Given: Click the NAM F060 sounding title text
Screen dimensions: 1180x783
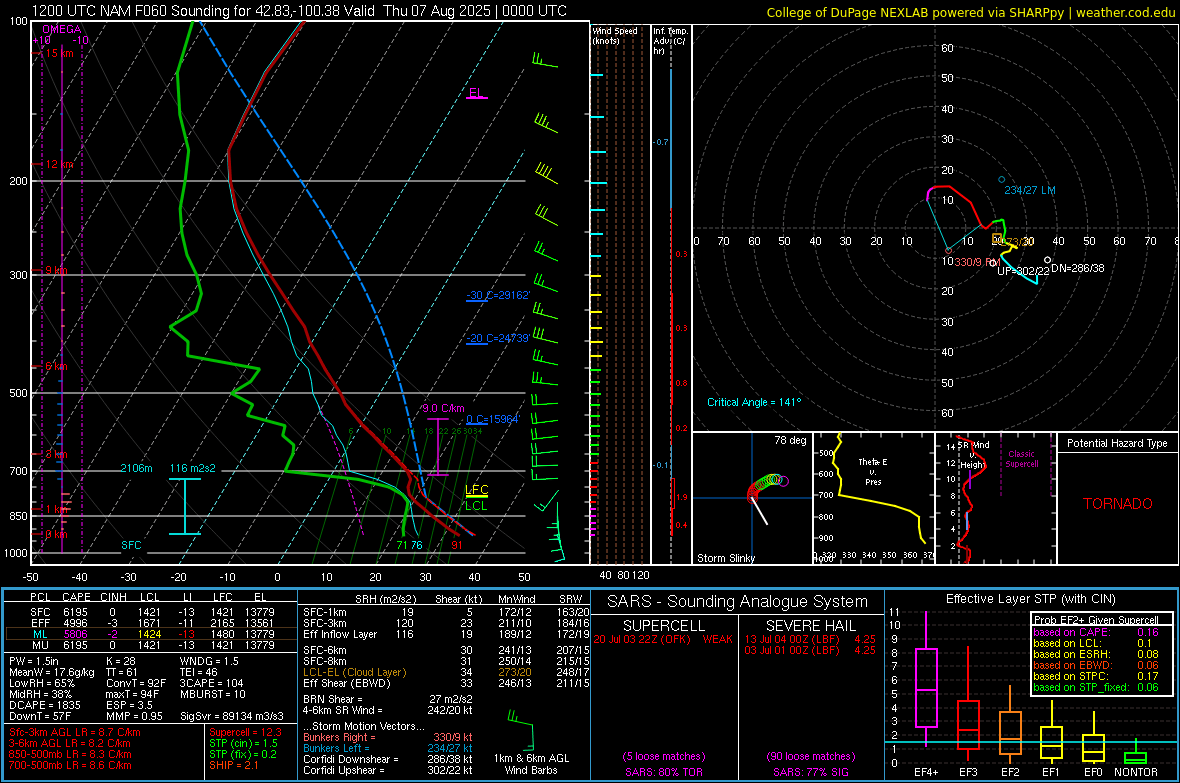Looking at the screenshot, I should 300,11.
